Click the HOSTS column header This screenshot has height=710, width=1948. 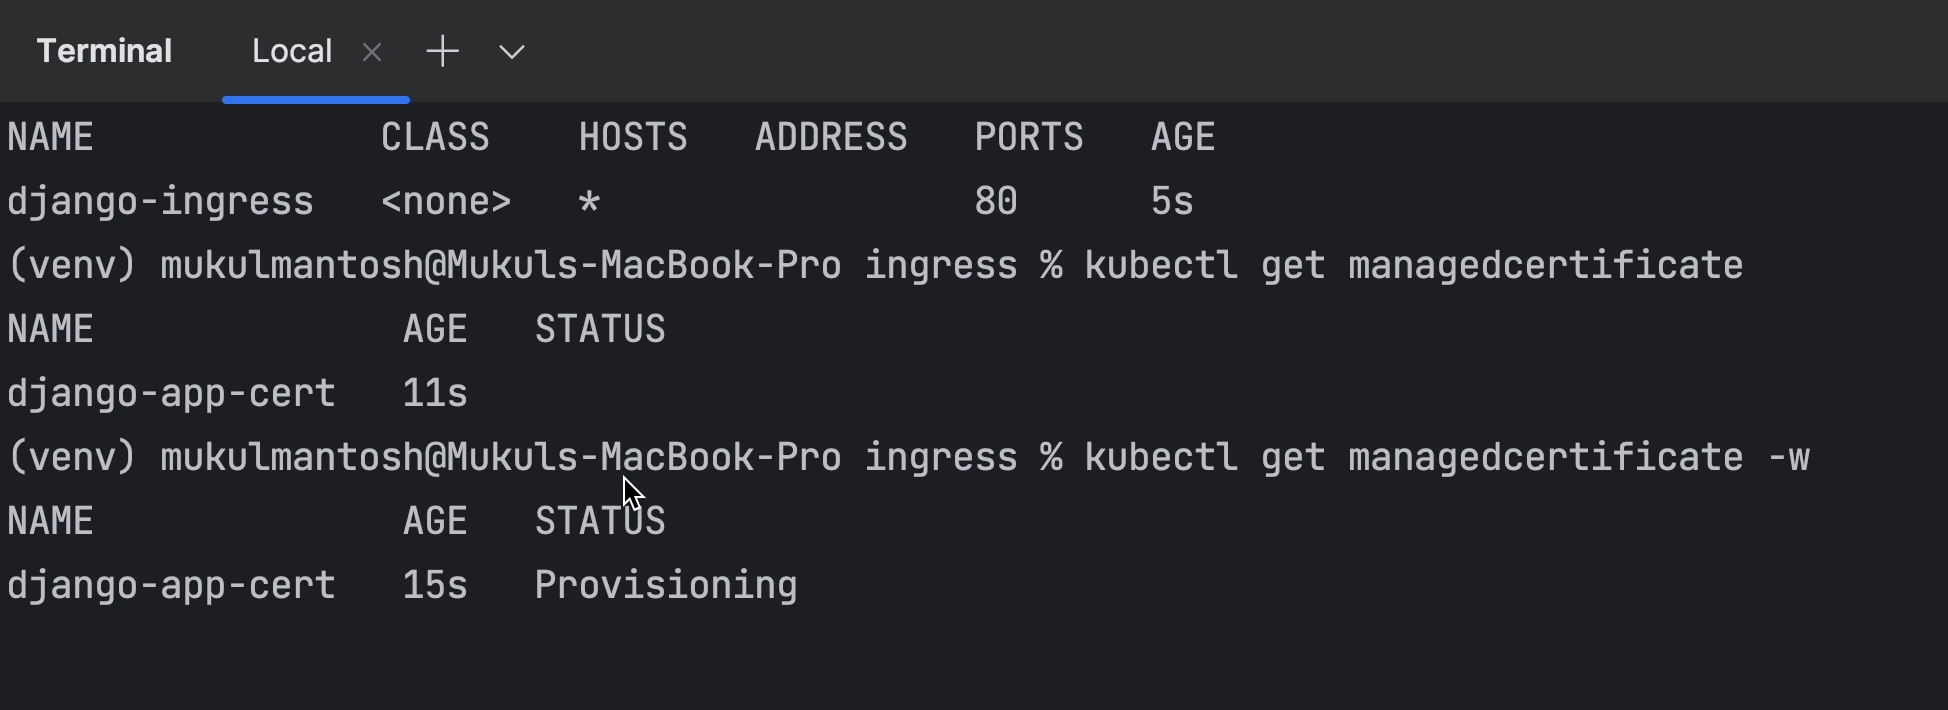[x=633, y=138]
